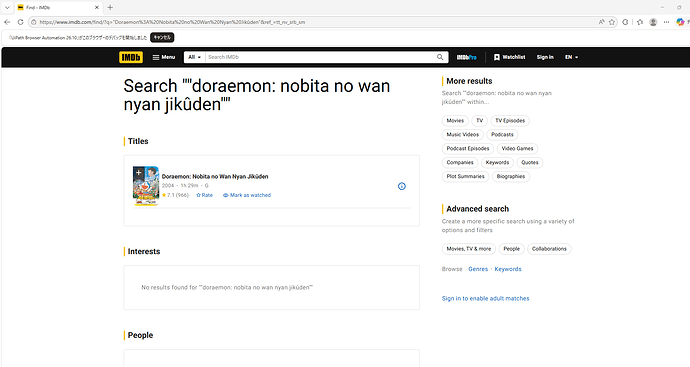Open IMDbPro link
Image resolution: width=690 pixels, height=367 pixels.
(466, 57)
